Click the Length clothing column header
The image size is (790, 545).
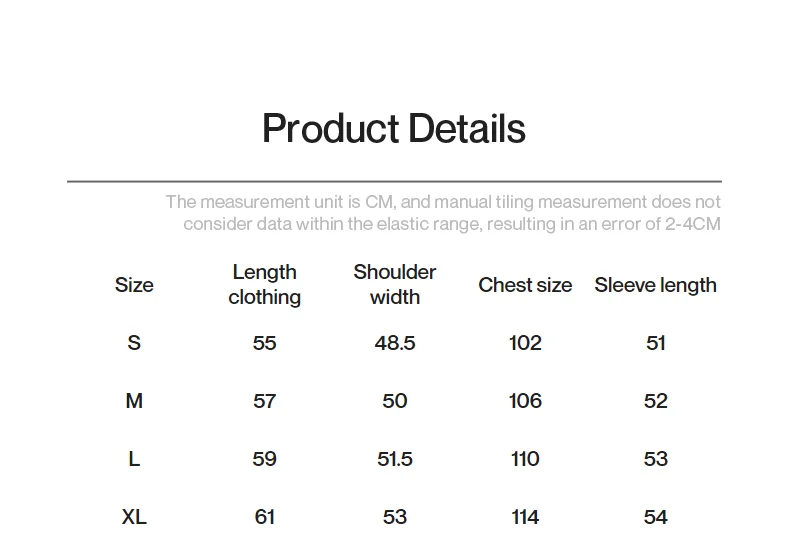264,285
